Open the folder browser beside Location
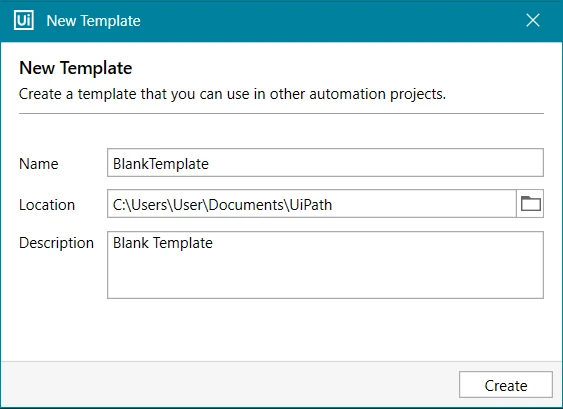The height and width of the screenshot is (409, 563). point(530,204)
